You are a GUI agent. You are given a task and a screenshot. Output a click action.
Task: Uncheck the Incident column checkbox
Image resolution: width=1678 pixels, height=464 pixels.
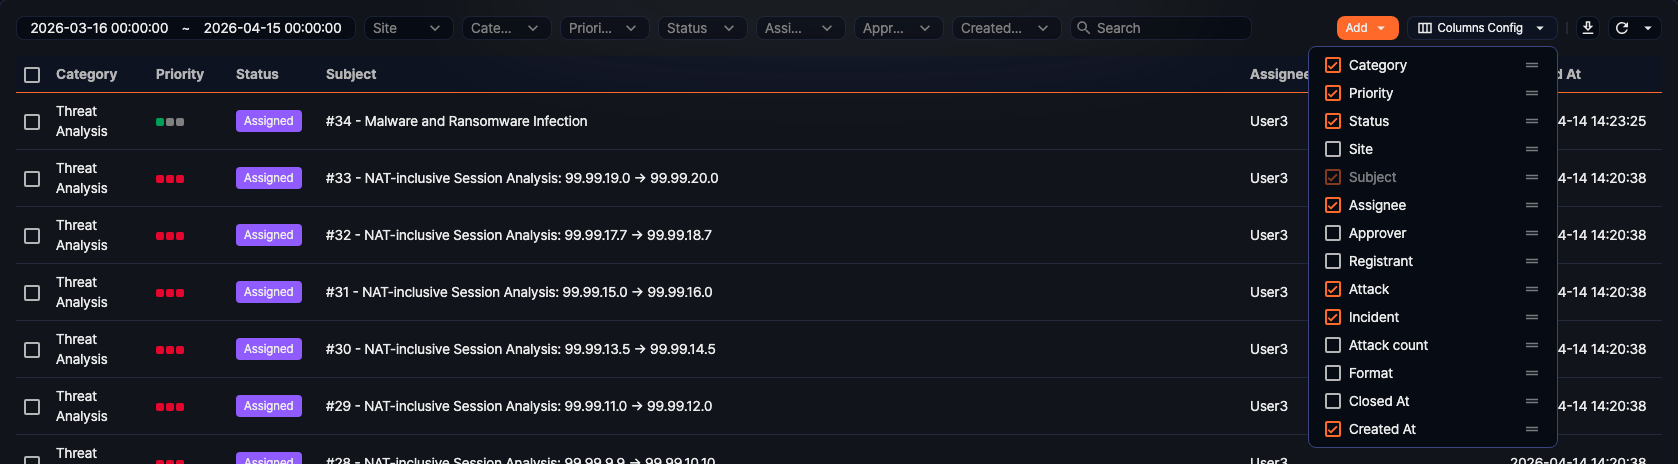click(x=1333, y=317)
